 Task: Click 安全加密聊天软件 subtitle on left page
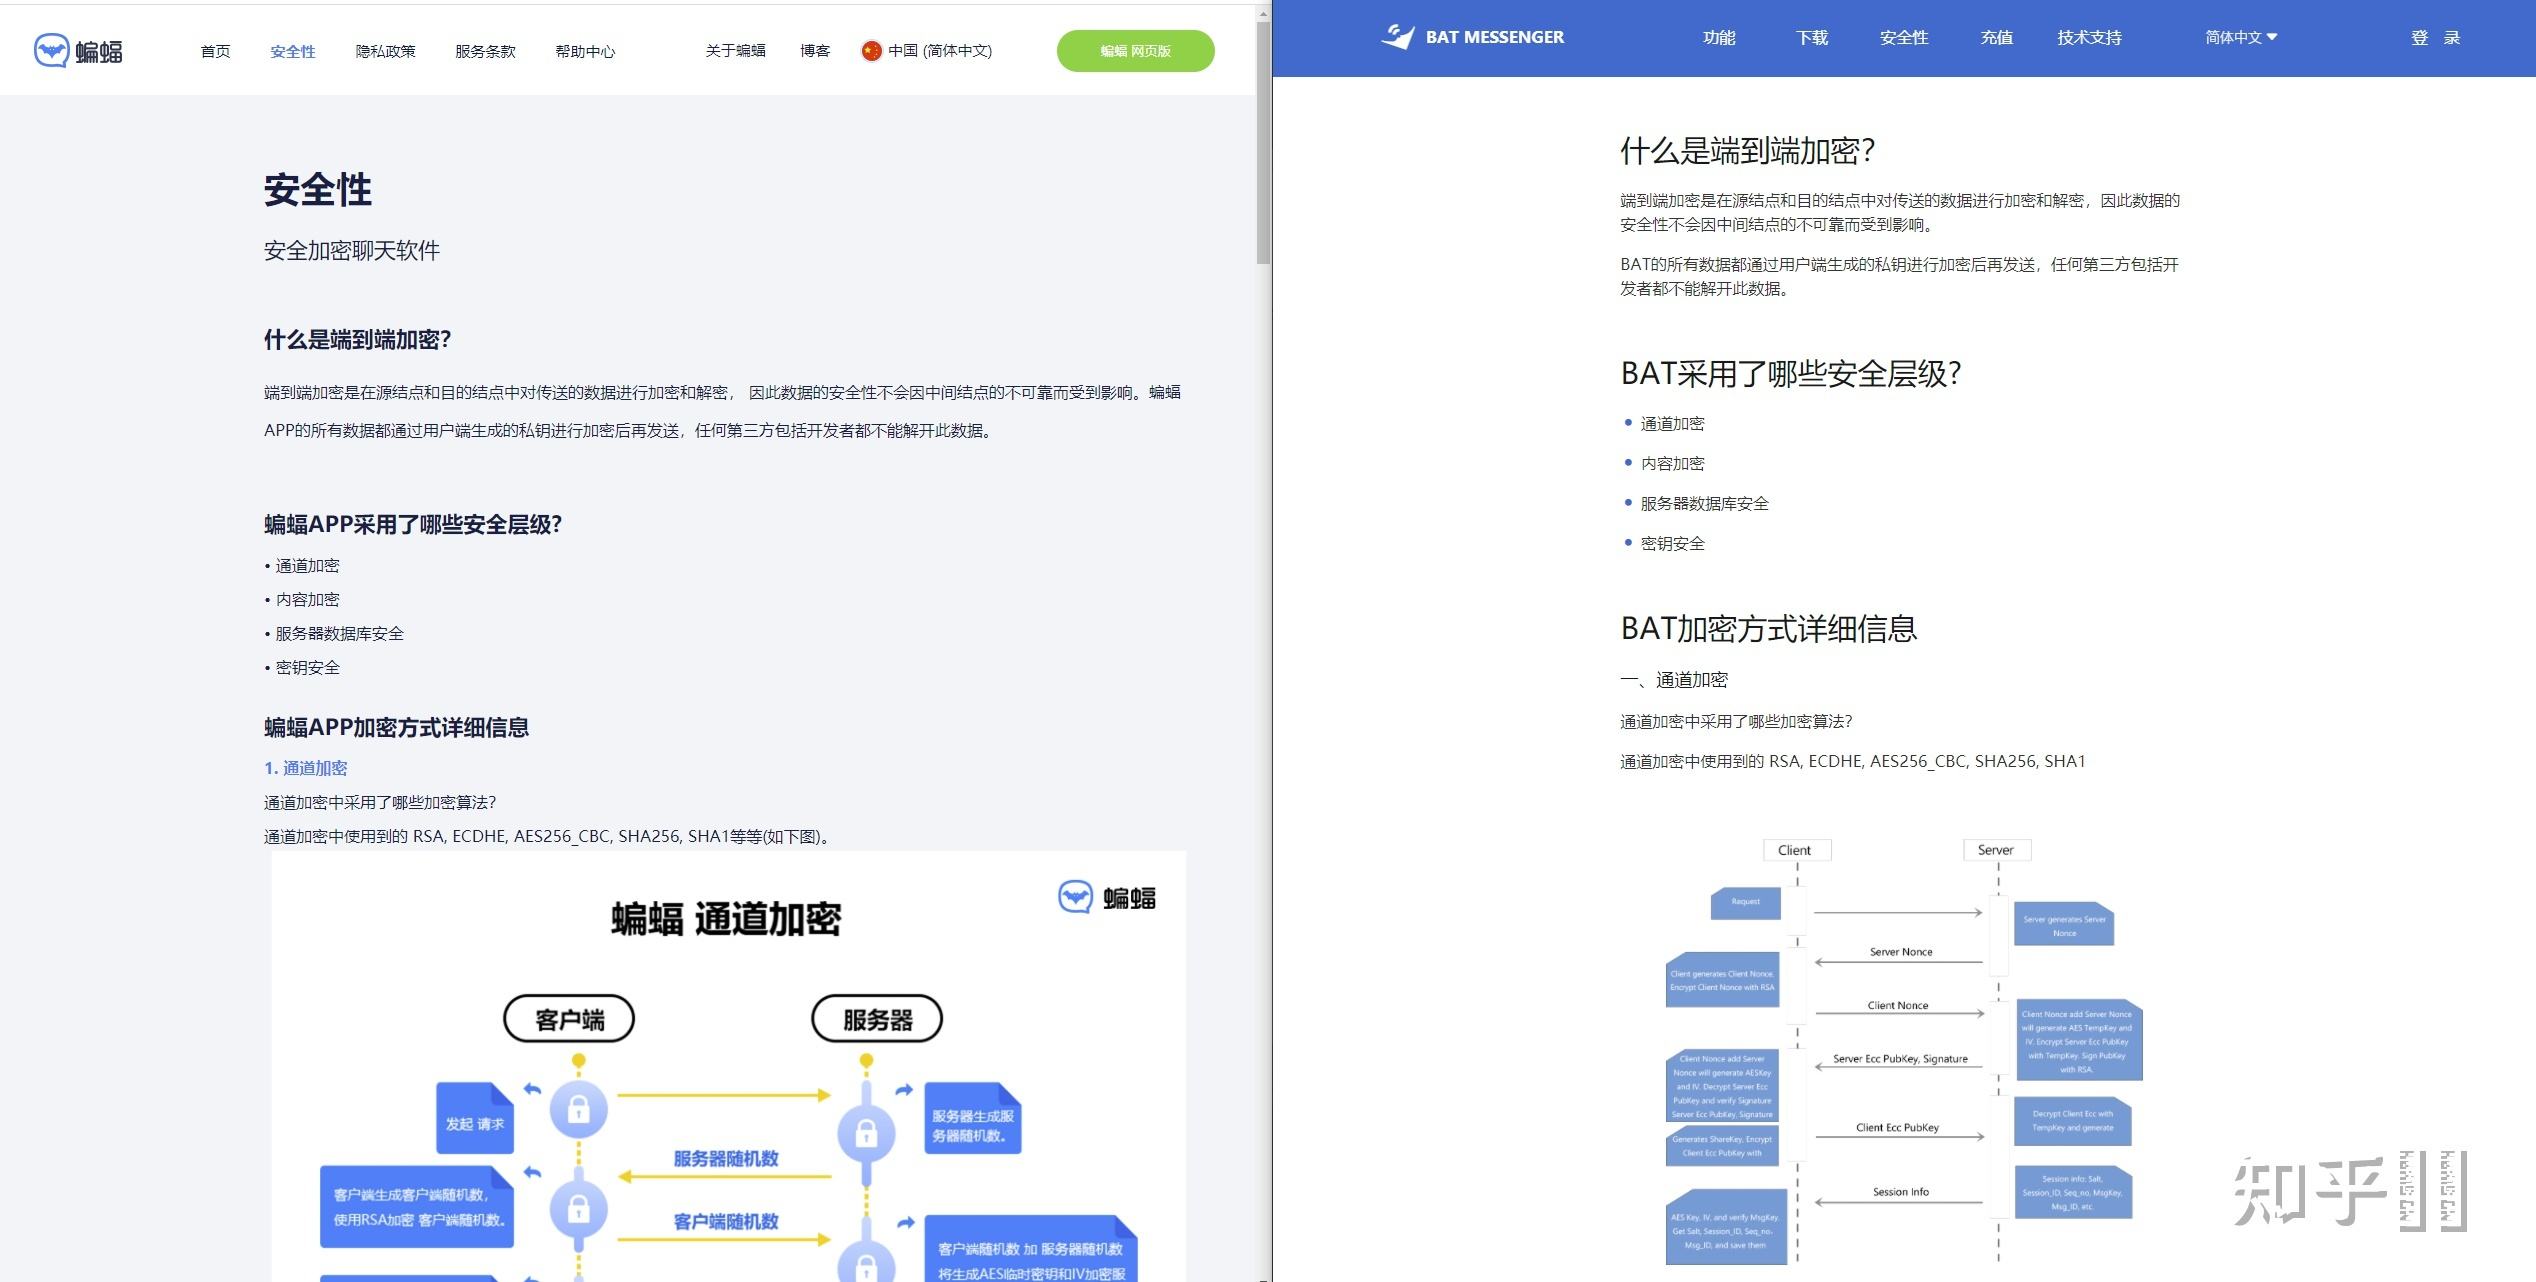pyautogui.click(x=352, y=250)
